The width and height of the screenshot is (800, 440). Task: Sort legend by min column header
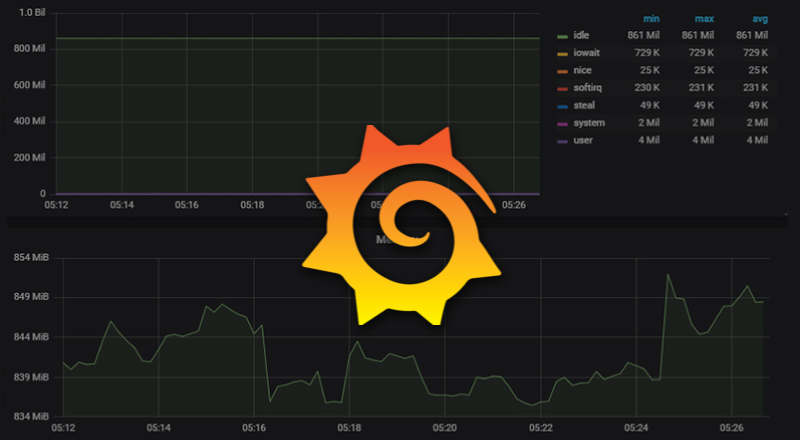(x=651, y=19)
